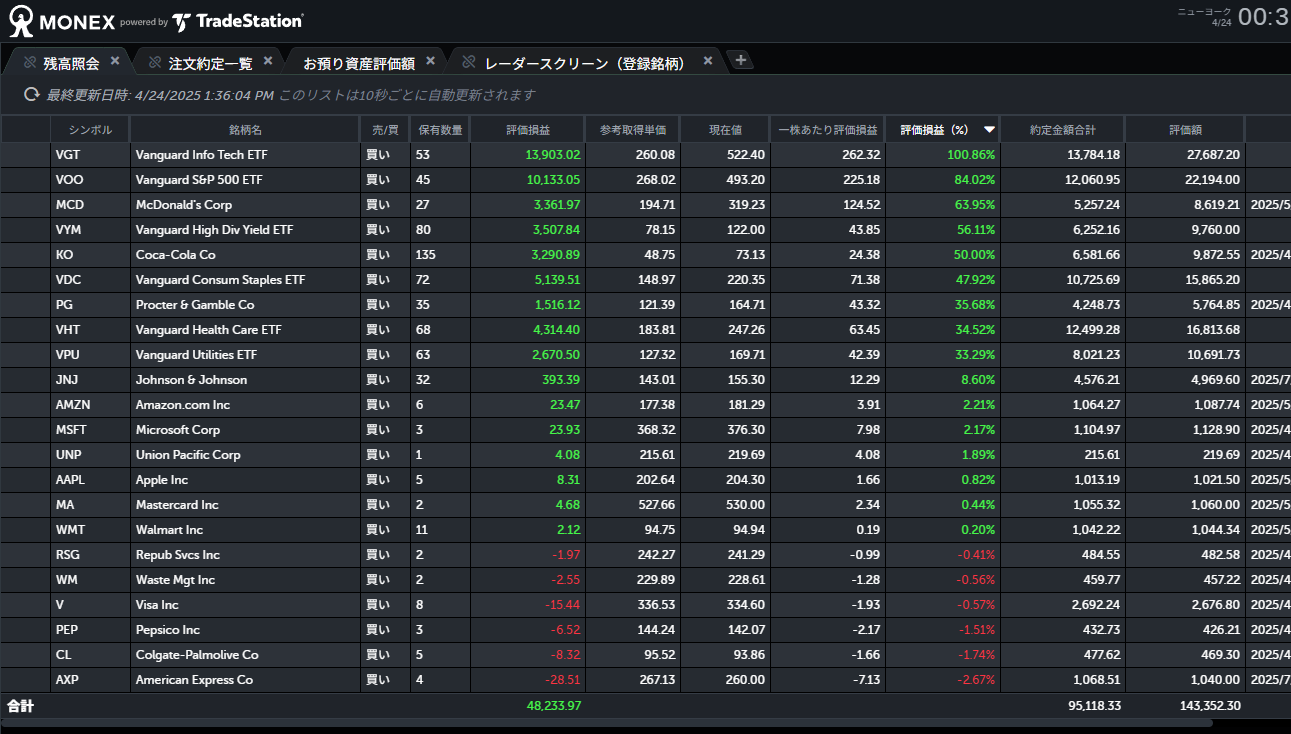
Task: Open the 注文約定一覧 tab
Action: (x=211, y=63)
